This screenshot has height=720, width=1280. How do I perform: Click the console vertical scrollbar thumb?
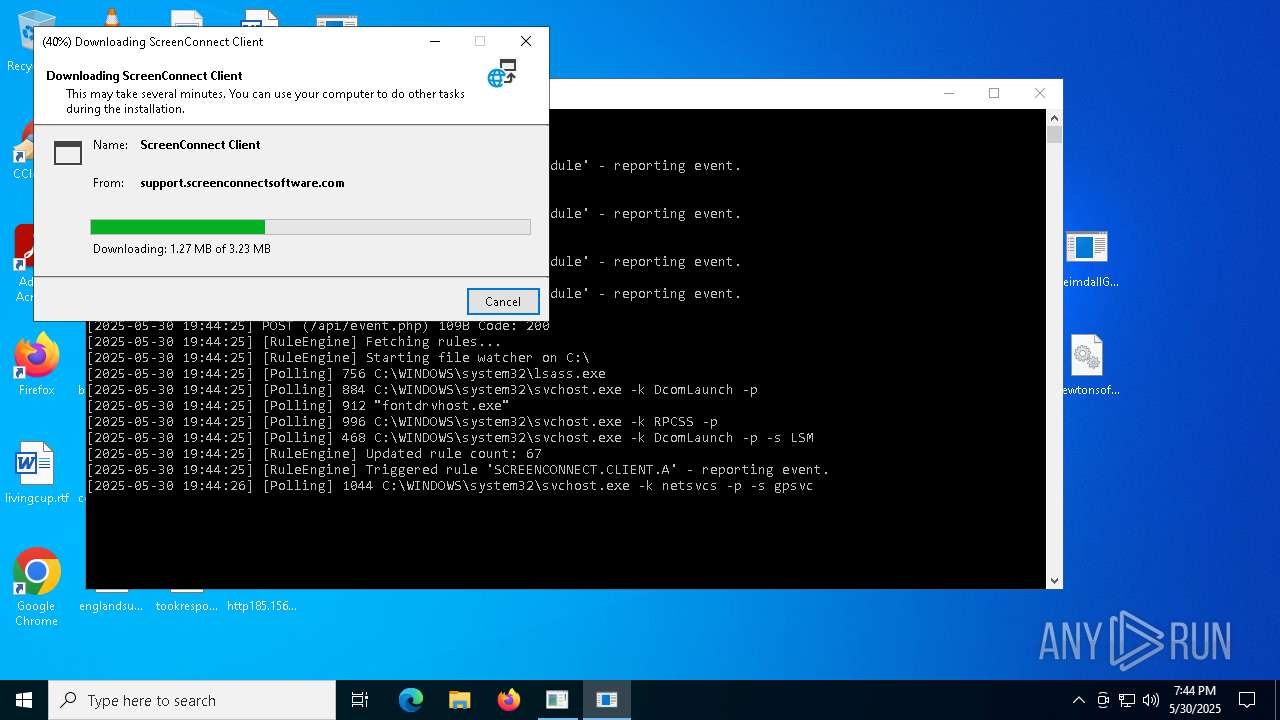pyautogui.click(x=1054, y=135)
